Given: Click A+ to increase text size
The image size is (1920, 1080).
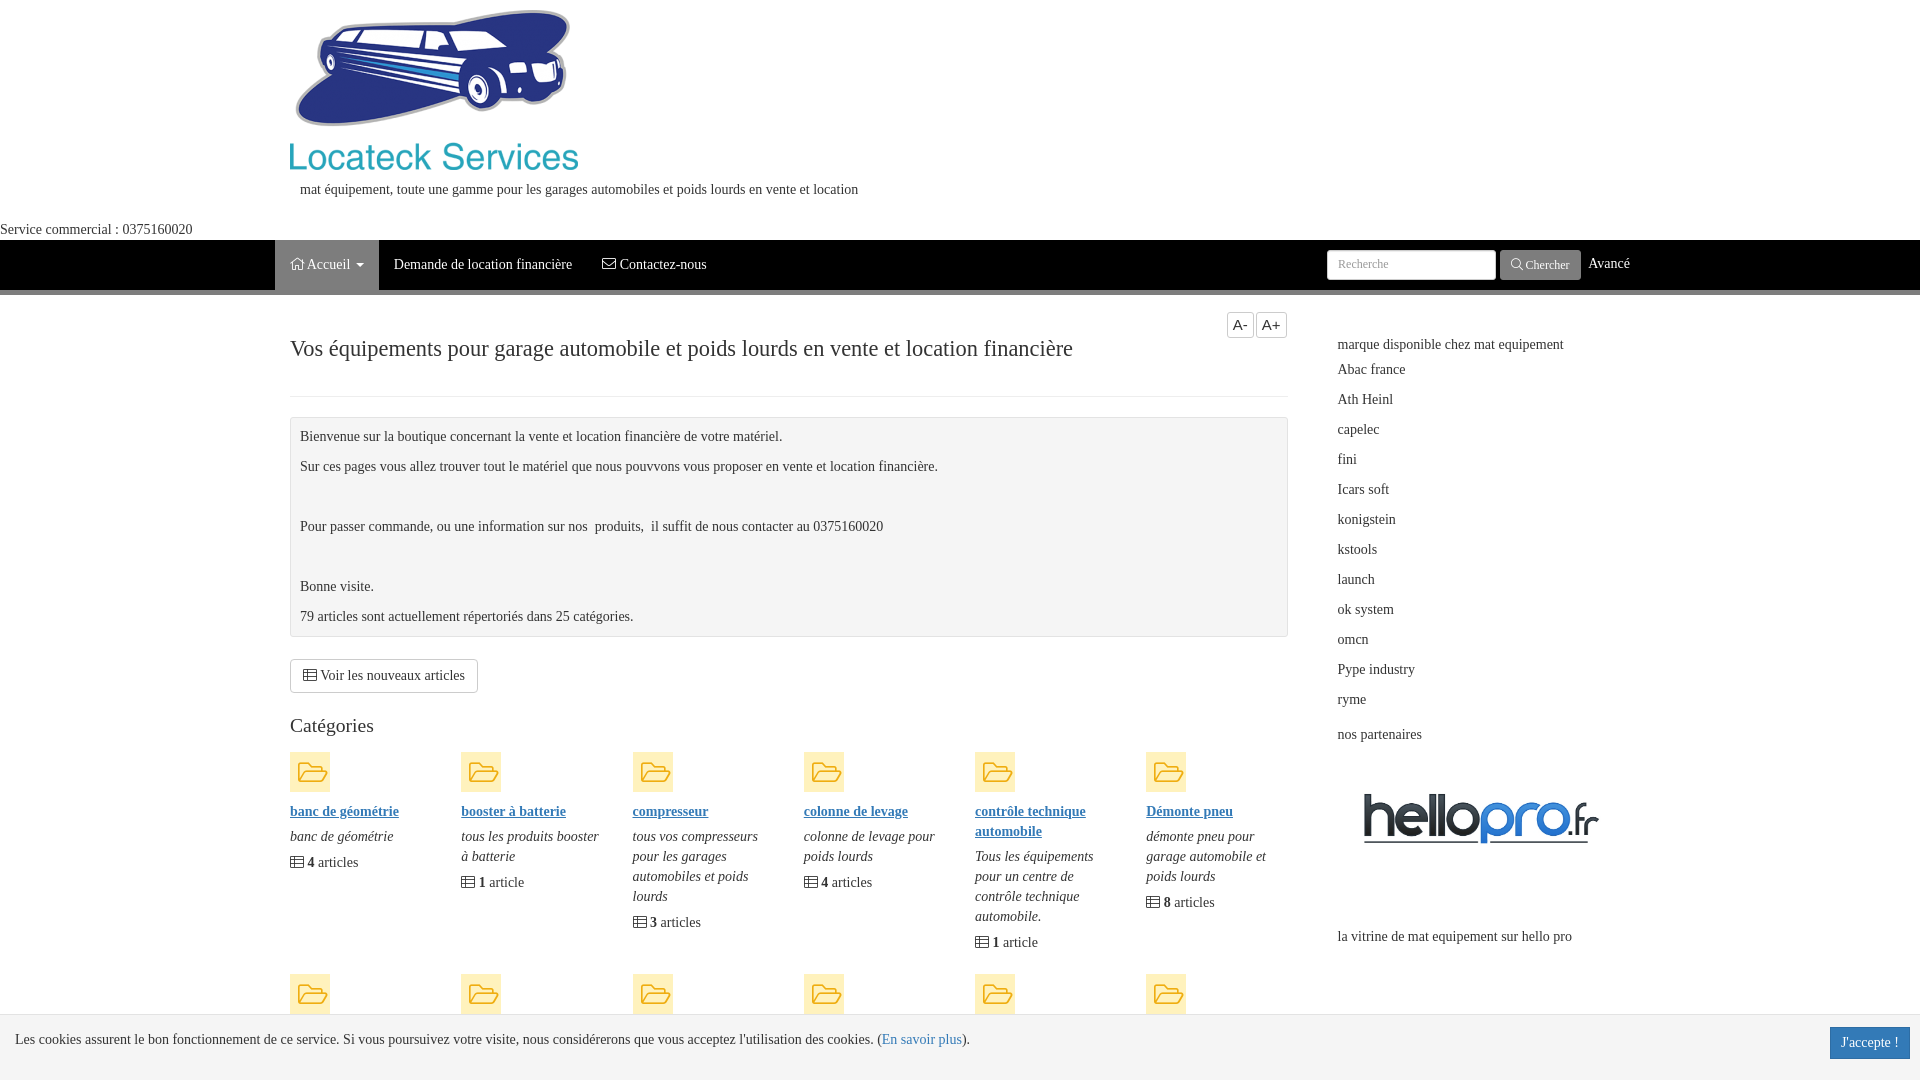Looking at the screenshot, I should pos(1270,325).
